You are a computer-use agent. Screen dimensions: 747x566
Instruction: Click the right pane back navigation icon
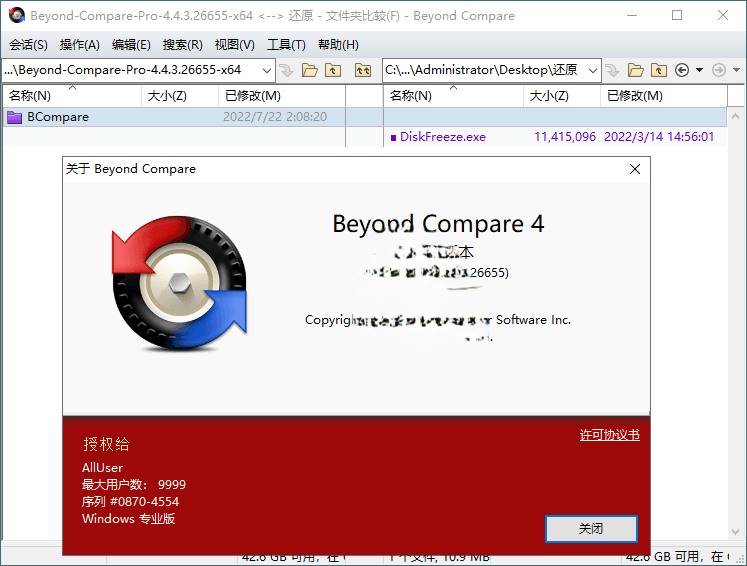(x=682, y=71)
